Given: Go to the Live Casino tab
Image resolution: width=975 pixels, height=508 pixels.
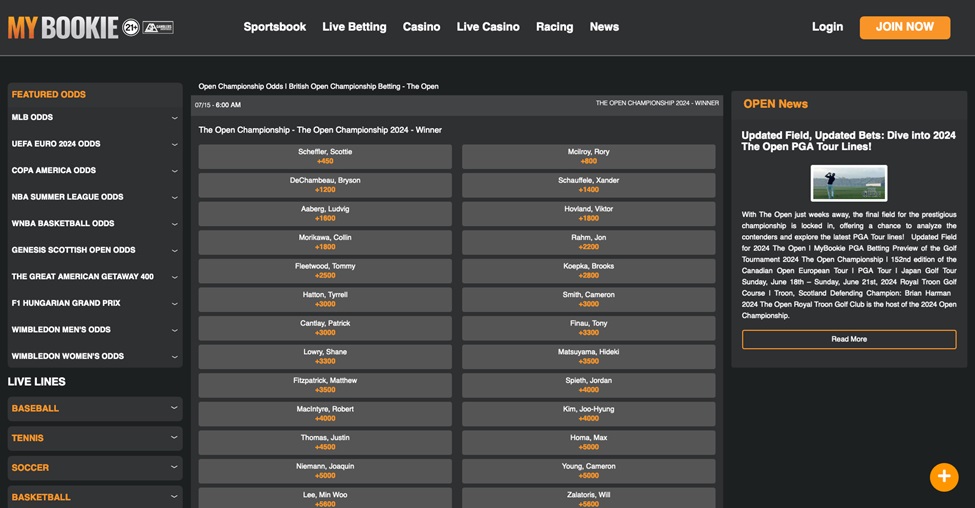Looking at the screenshot, I should coord(487,27).
